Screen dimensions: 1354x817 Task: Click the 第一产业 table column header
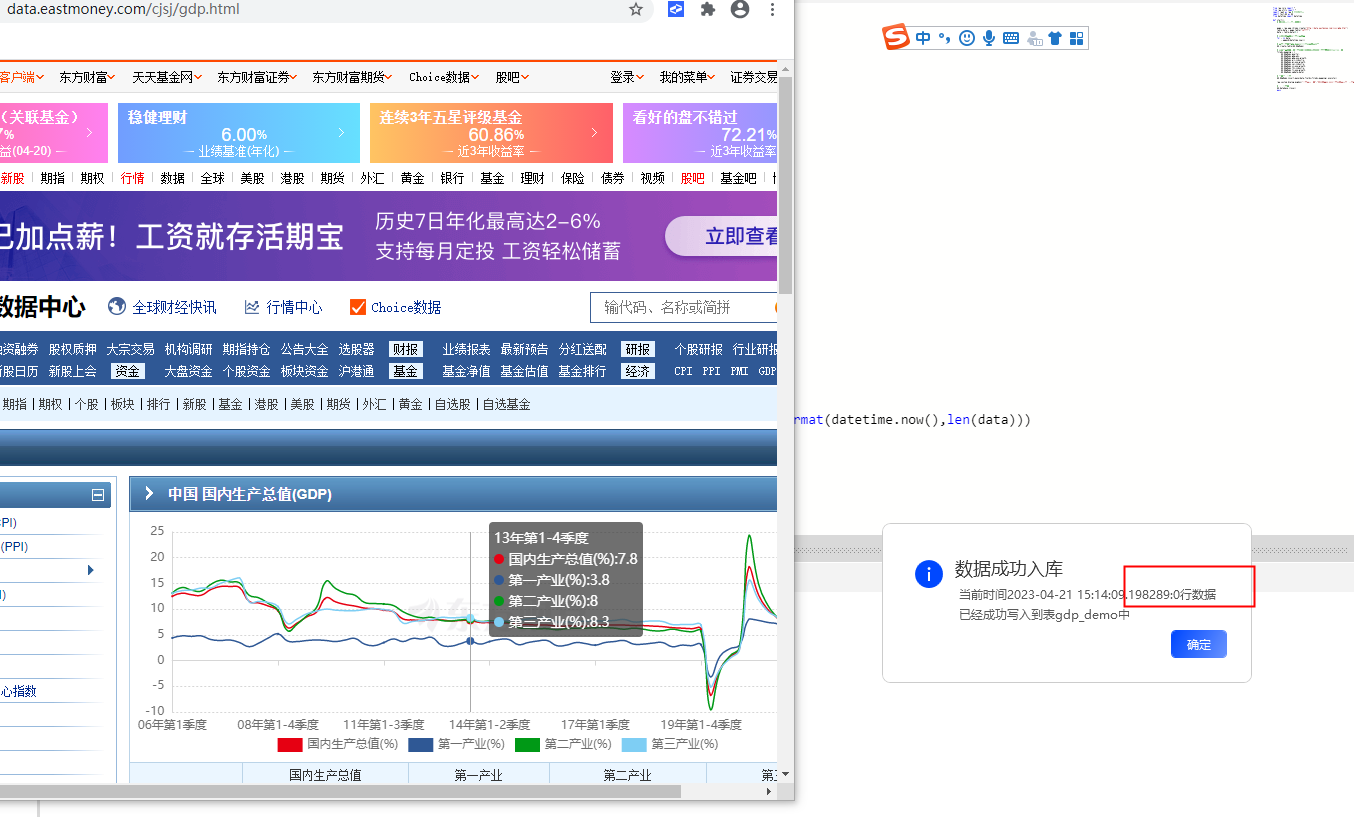(478, 774)
